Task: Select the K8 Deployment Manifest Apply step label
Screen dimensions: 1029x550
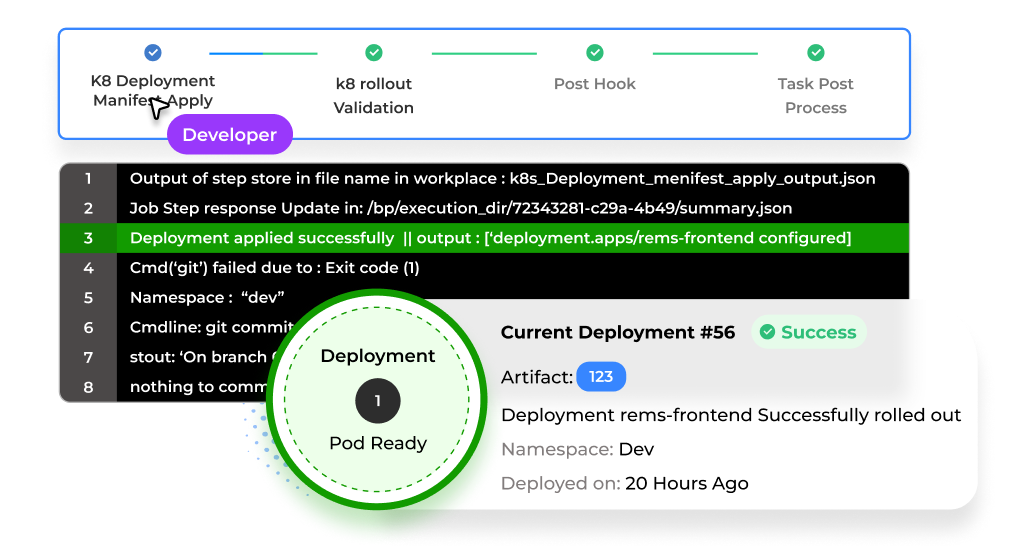Action: [153, 91]
